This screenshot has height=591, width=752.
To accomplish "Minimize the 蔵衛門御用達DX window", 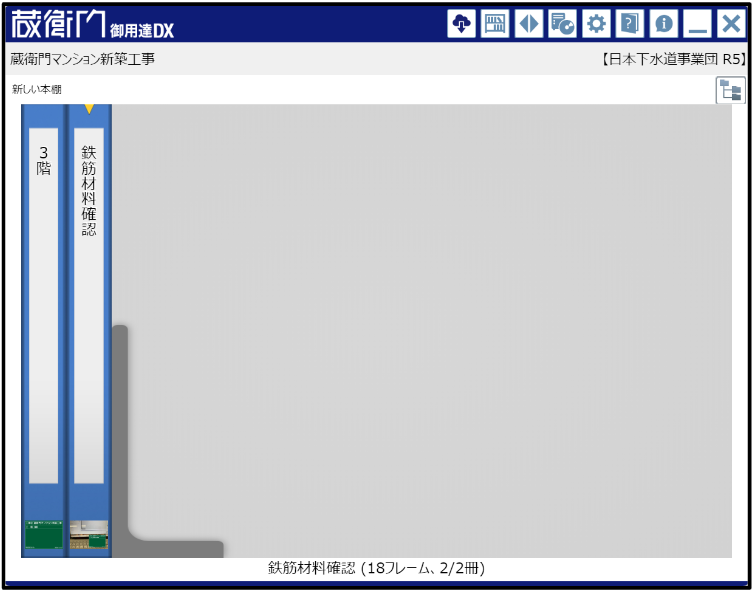I will click(x=696, y=24).
